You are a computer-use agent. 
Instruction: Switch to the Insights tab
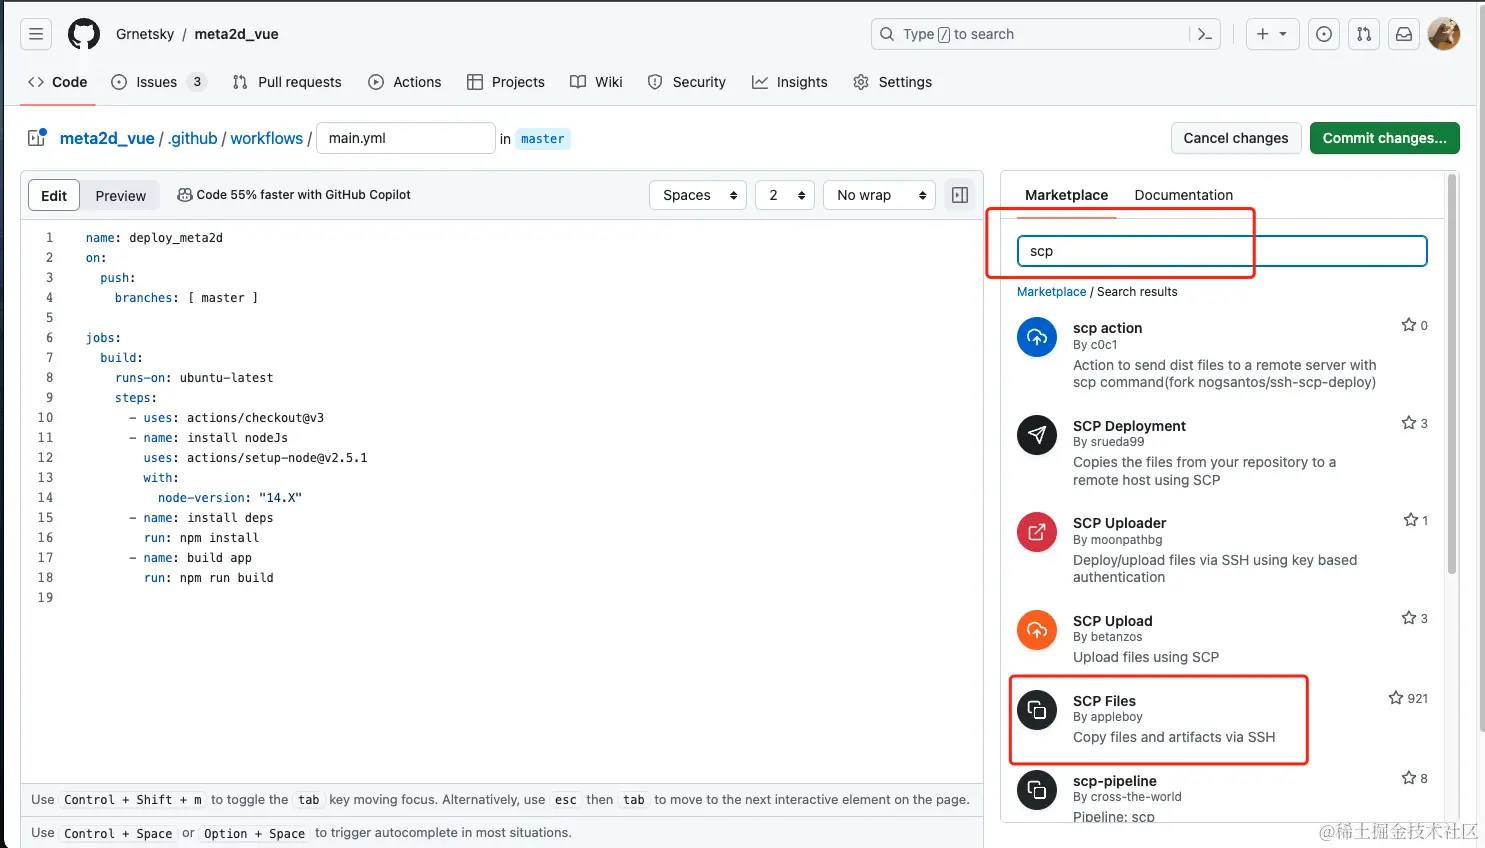(790, 82)
